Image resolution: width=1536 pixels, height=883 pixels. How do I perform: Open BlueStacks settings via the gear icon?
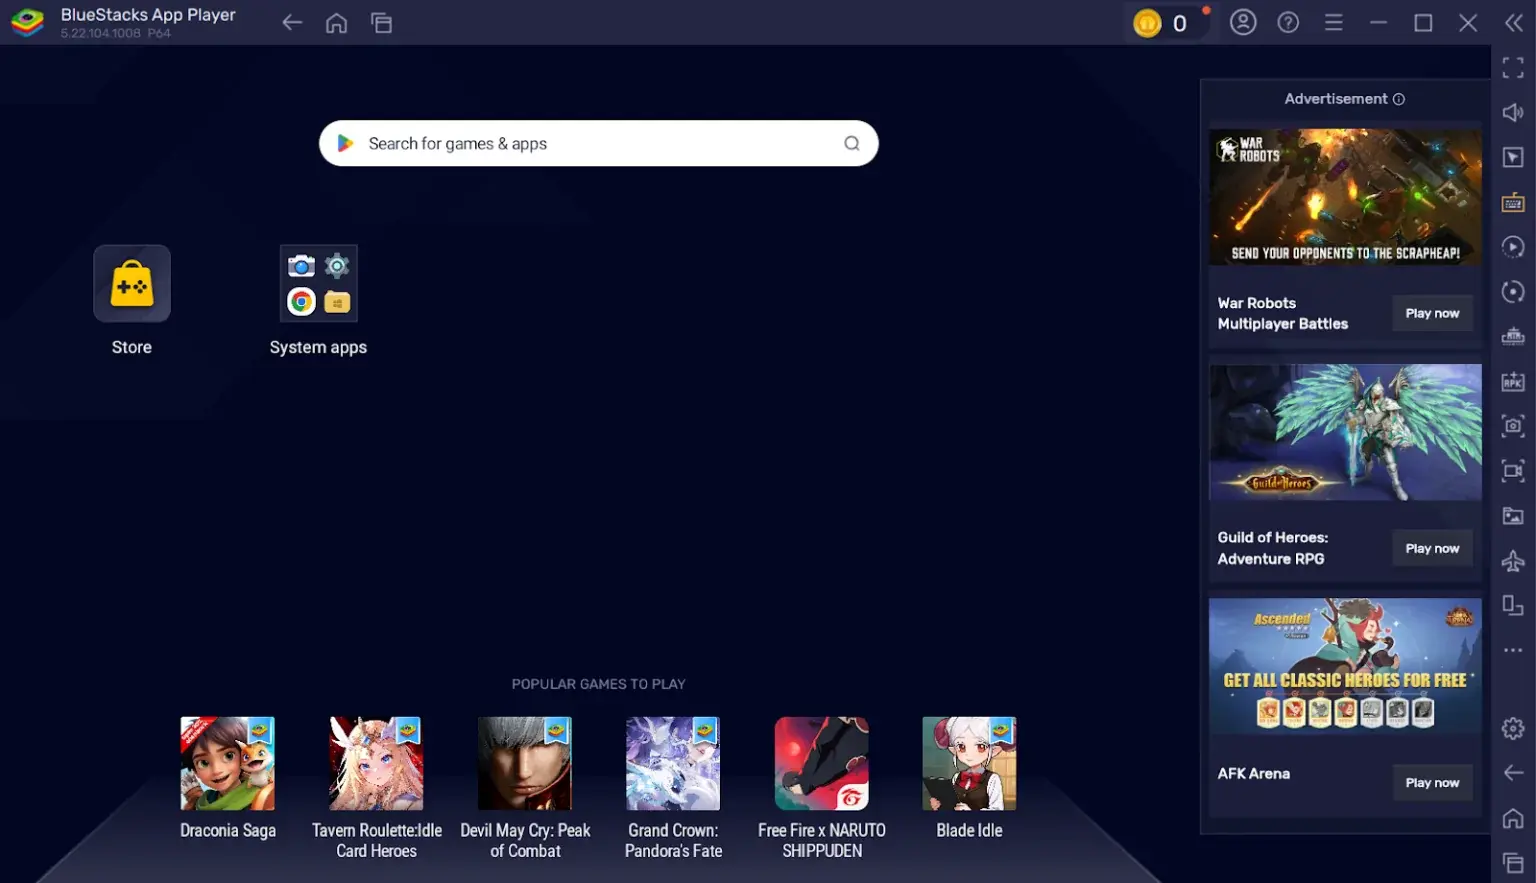(1513, 728)
